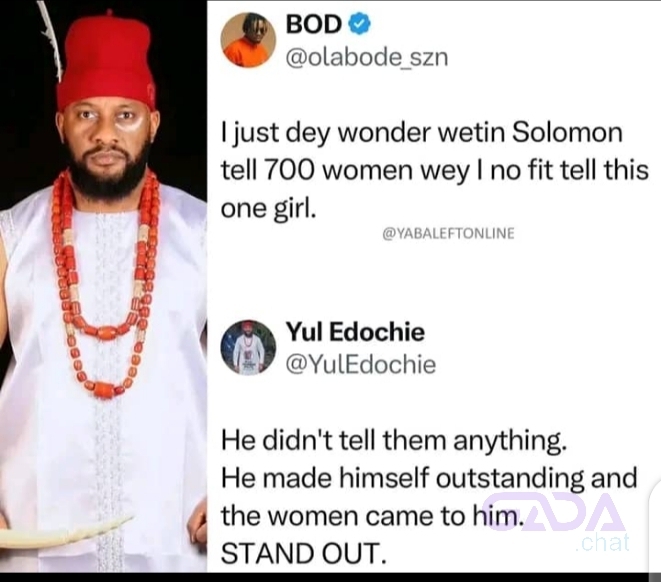Visit the @olabode_szn handle
The image size is (661, 582).
tap(367, 57)
